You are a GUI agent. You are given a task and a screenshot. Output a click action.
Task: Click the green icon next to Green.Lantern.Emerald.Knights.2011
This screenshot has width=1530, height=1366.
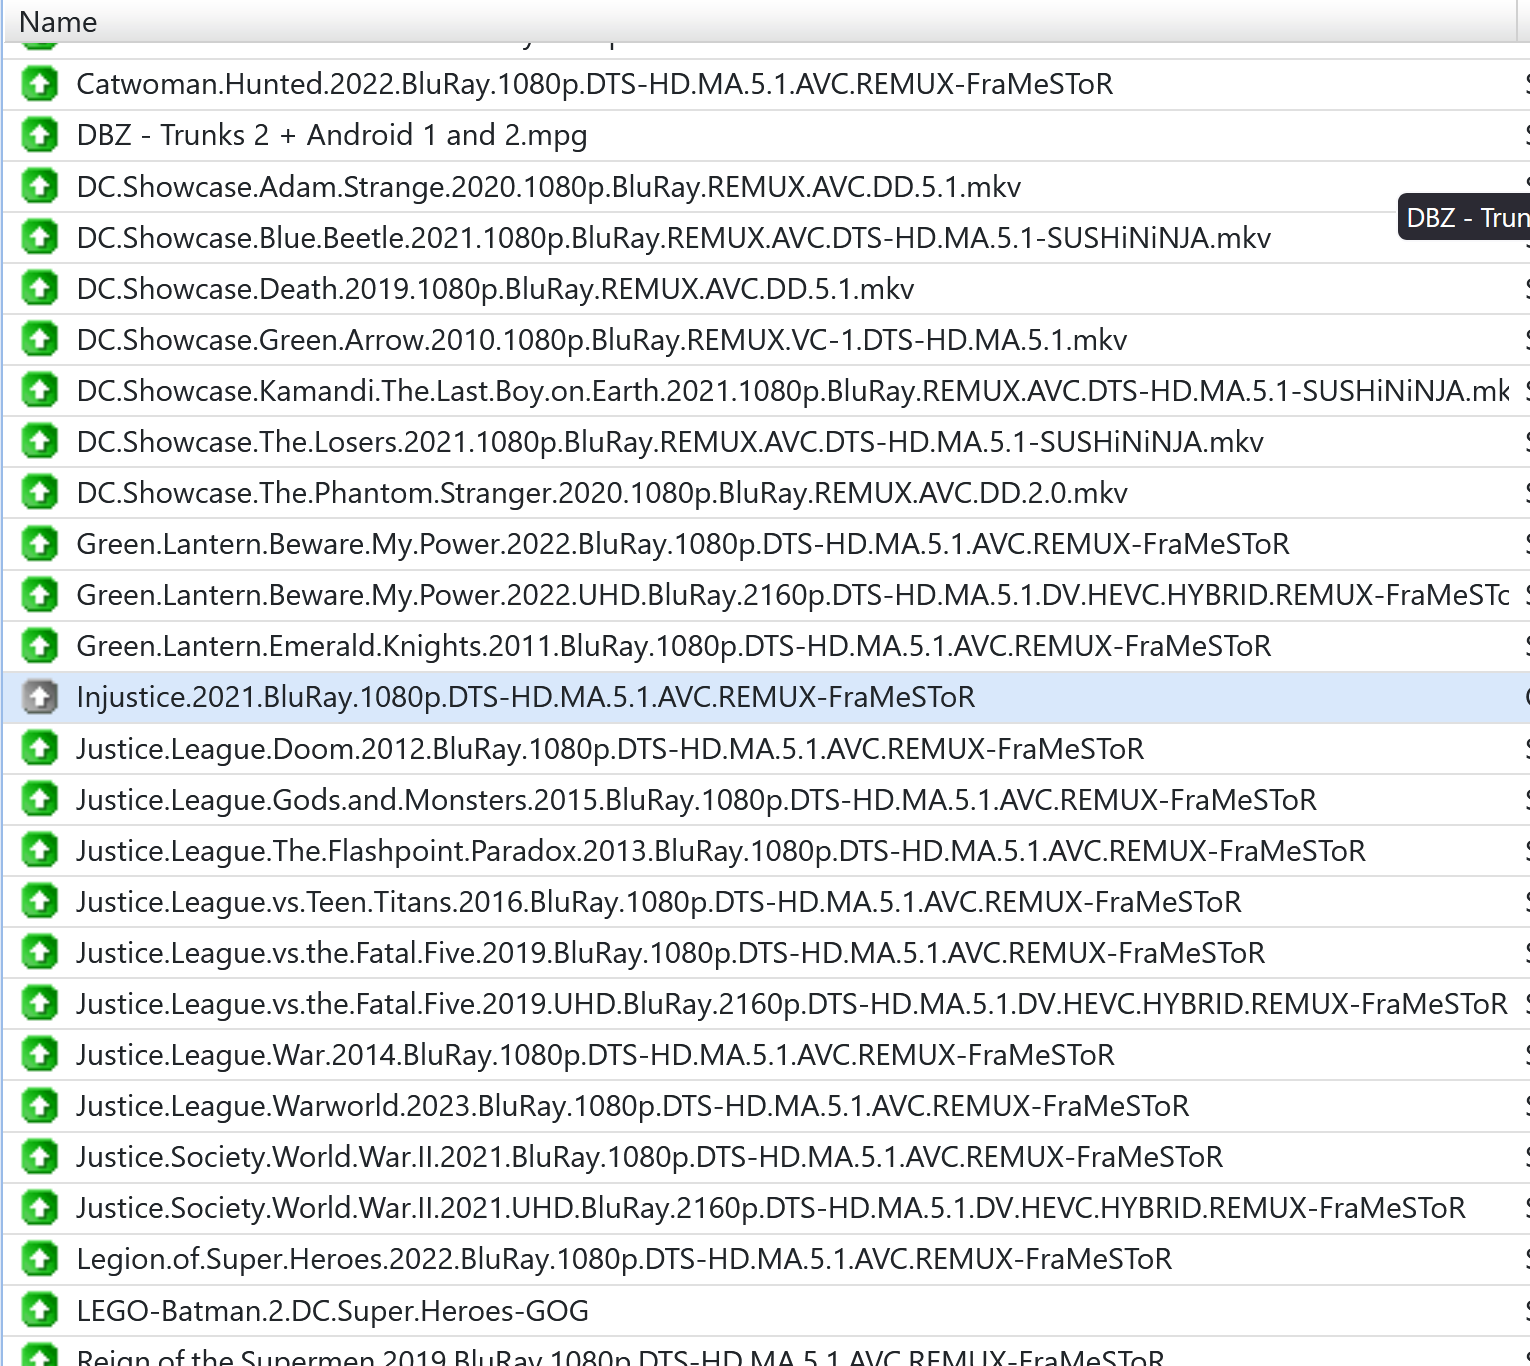point(40,646)
